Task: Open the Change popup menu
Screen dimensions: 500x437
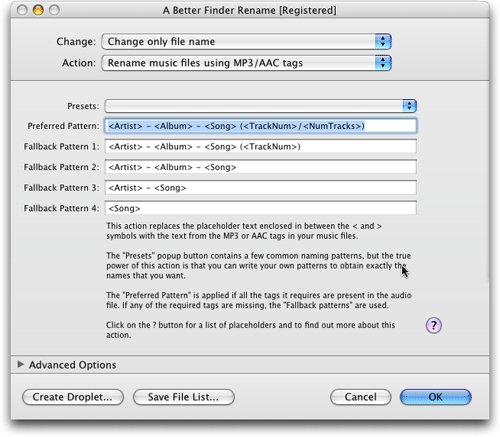Action: coord(246,42)
